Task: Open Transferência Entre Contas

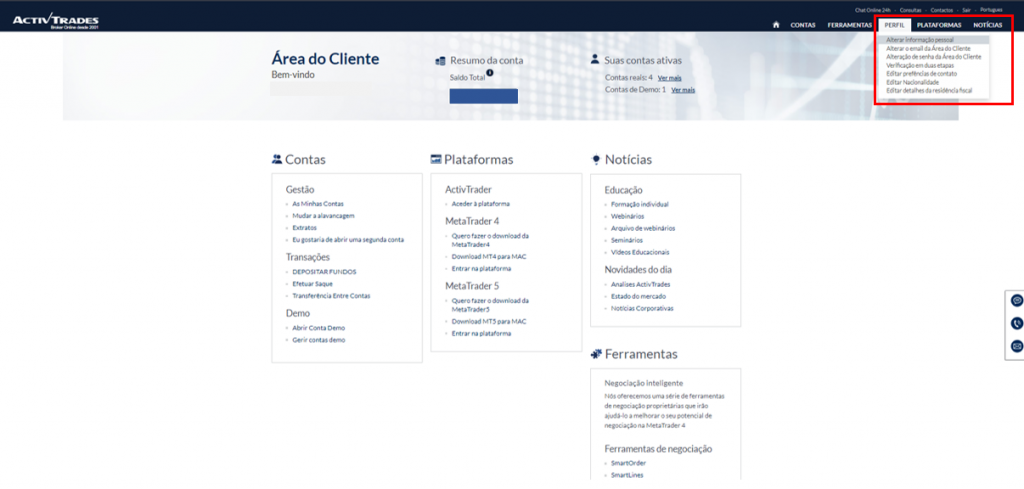Action: pyautogui.click(x=331, y=296)
